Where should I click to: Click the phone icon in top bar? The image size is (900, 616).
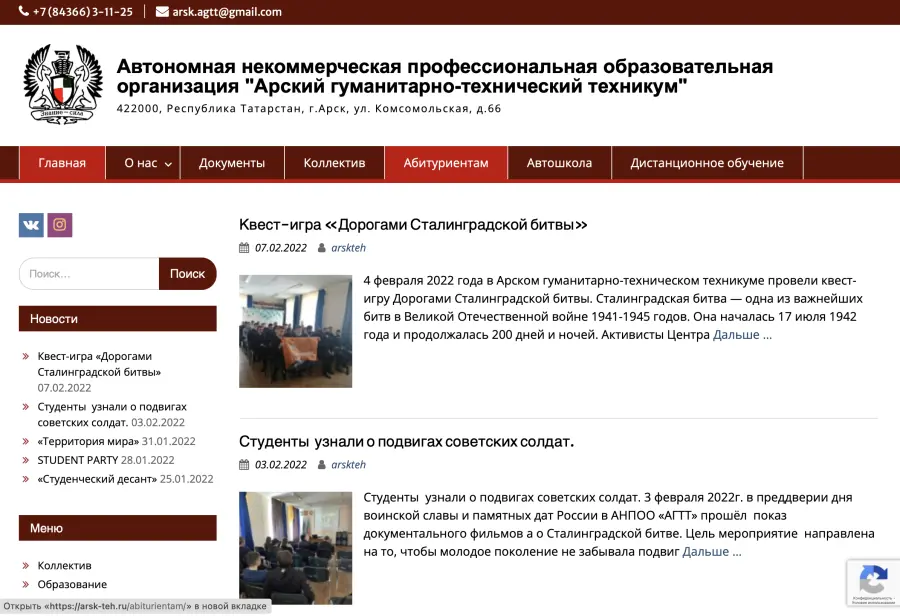24,11
